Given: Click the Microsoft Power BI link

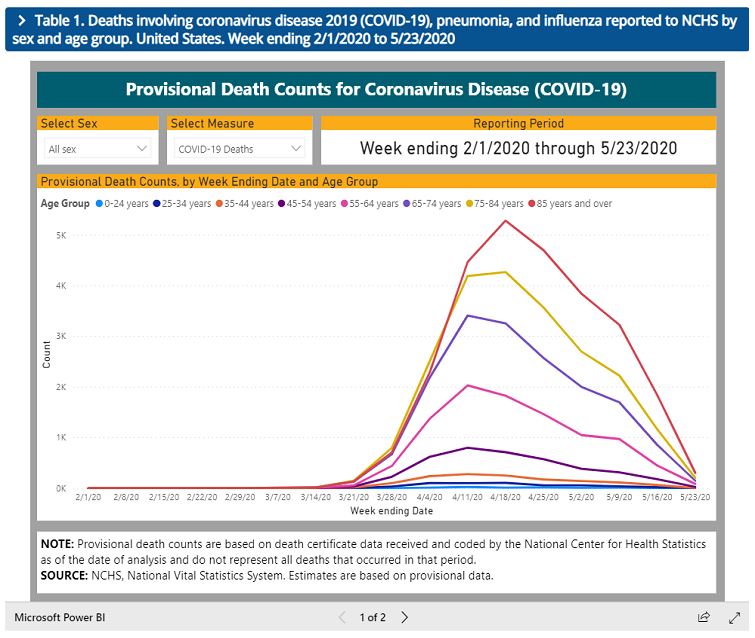Looking at the screenshot, I should coord(60,617).
